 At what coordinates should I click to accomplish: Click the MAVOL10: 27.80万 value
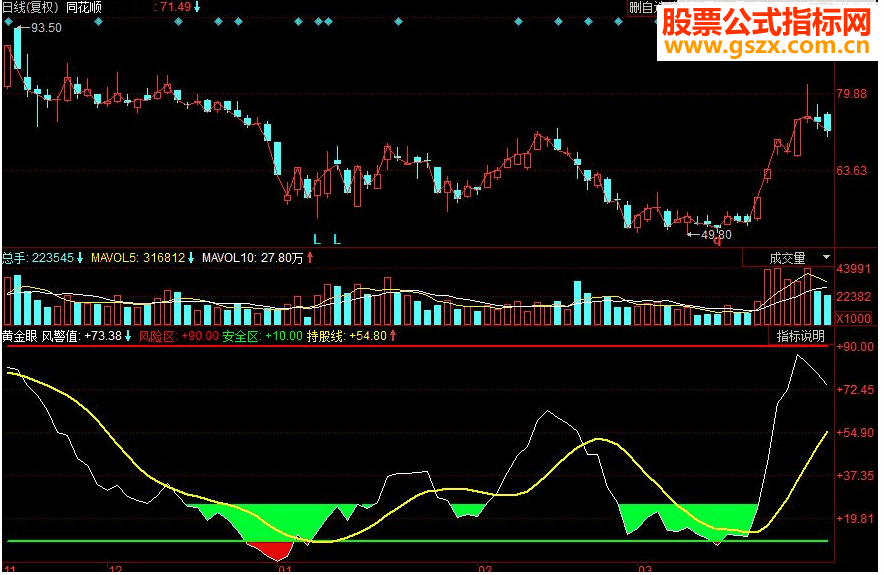[253, 258]
